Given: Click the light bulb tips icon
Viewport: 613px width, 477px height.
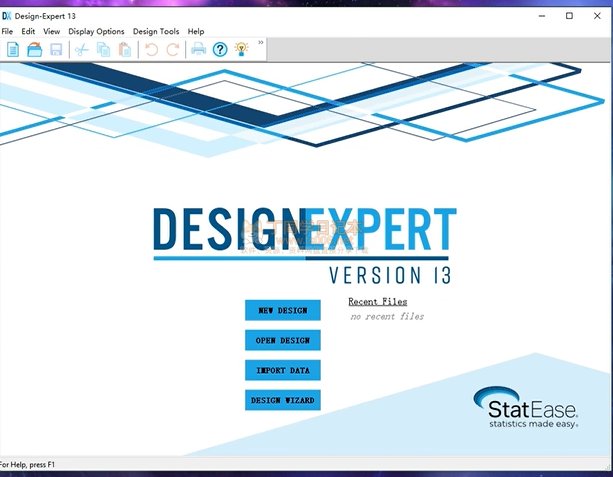Looking at the screenshot, I should pos(241,49).
